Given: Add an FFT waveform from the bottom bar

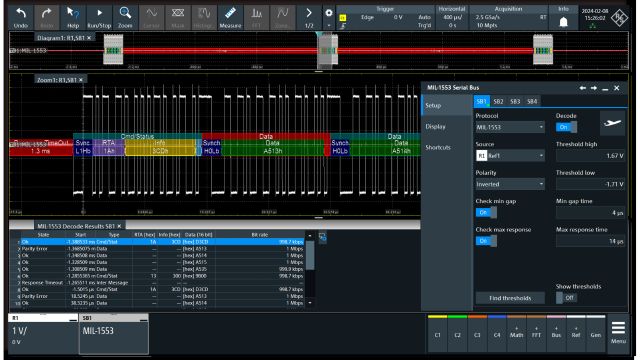Looking at the screenshot, I should (x=536, y=333).
